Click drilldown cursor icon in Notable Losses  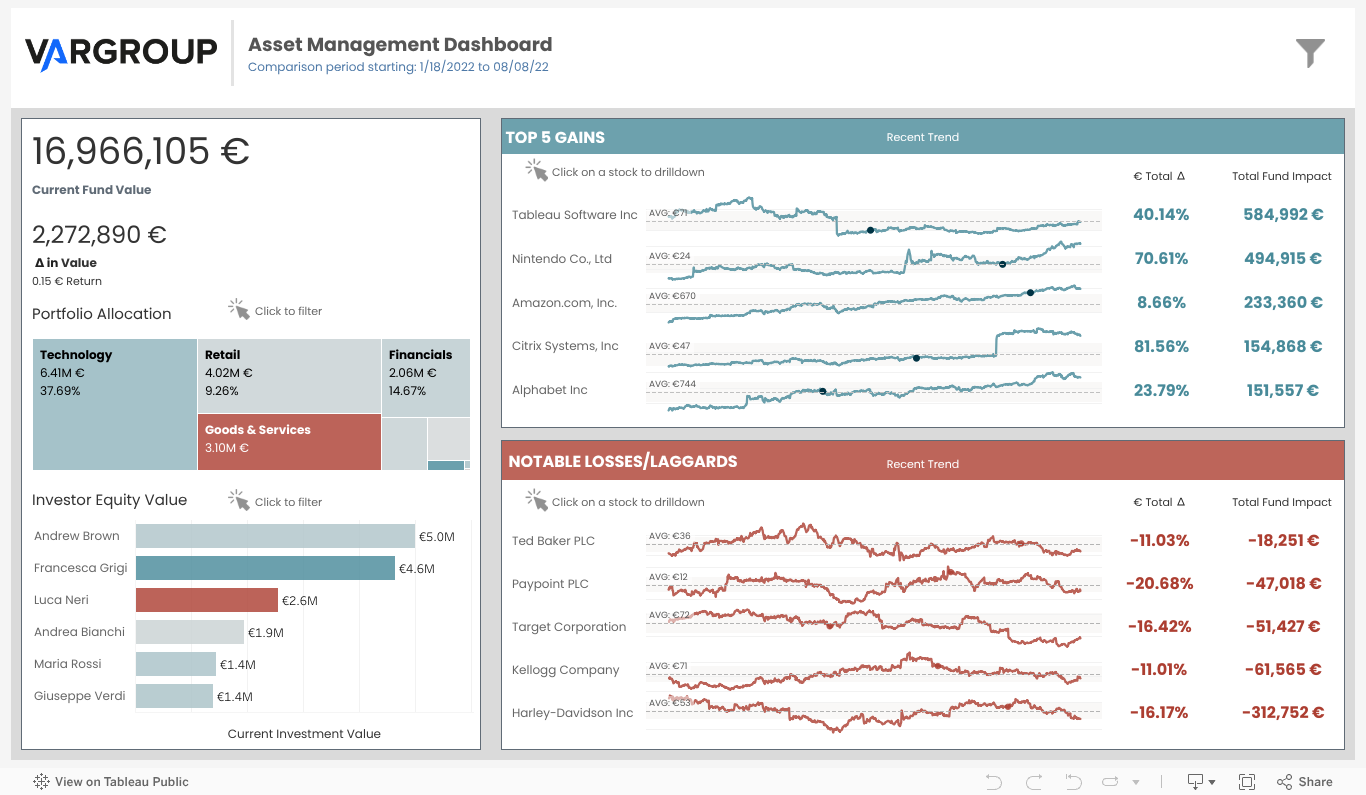537,500
